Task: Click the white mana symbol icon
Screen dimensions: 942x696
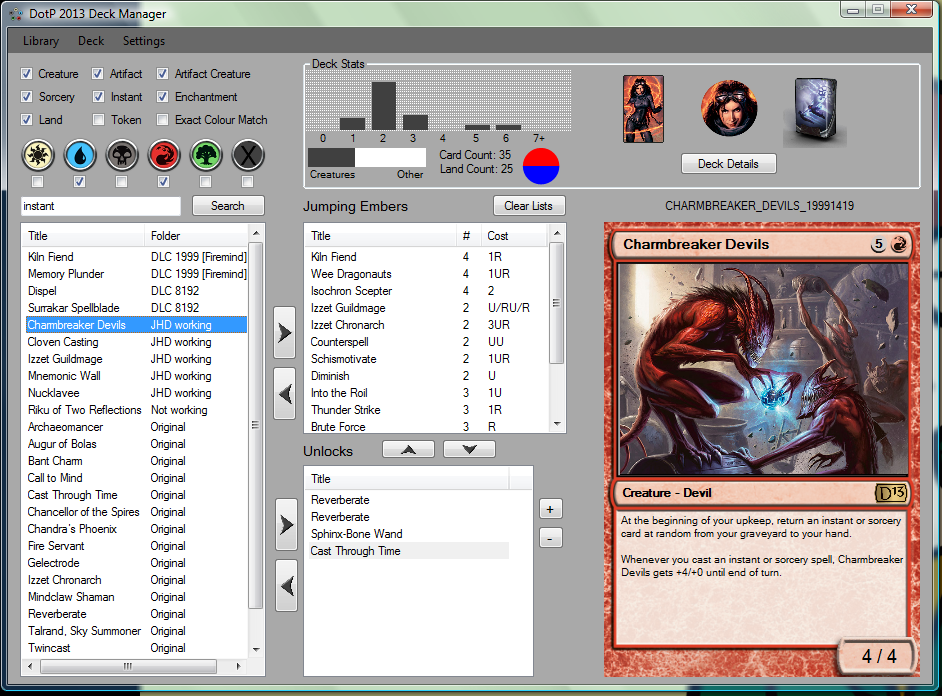Action: (x=37, y=155)
